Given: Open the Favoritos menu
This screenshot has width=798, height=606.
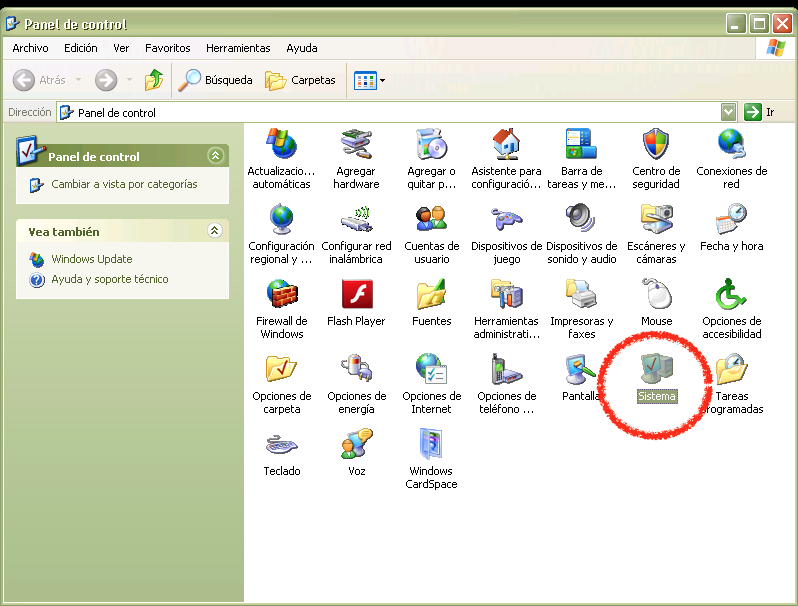Looking at the screenshot, I should click(x=167, y=48).
